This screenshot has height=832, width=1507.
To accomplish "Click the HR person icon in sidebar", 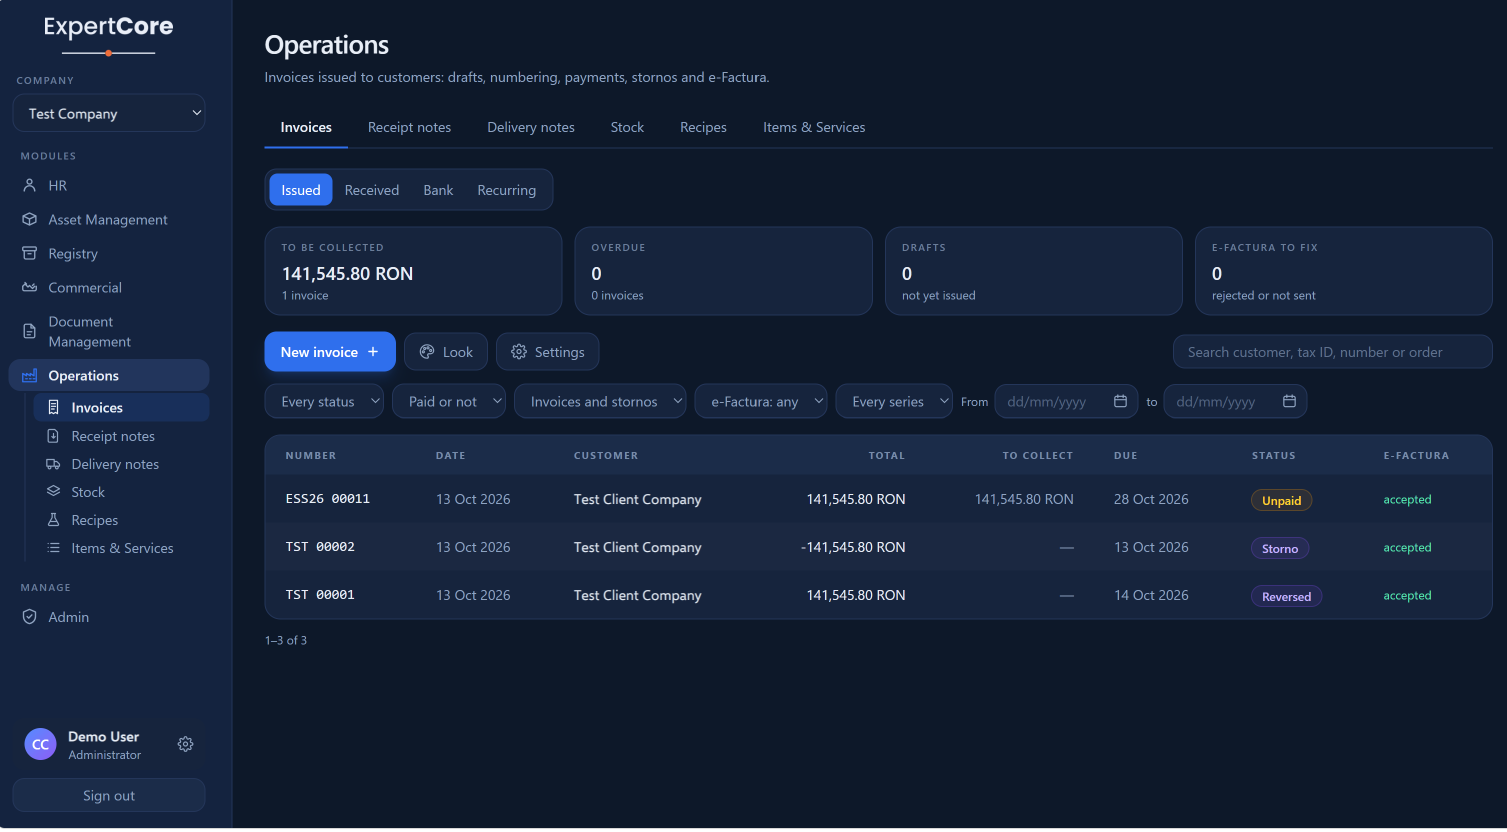I will click(x=30, y=186).
